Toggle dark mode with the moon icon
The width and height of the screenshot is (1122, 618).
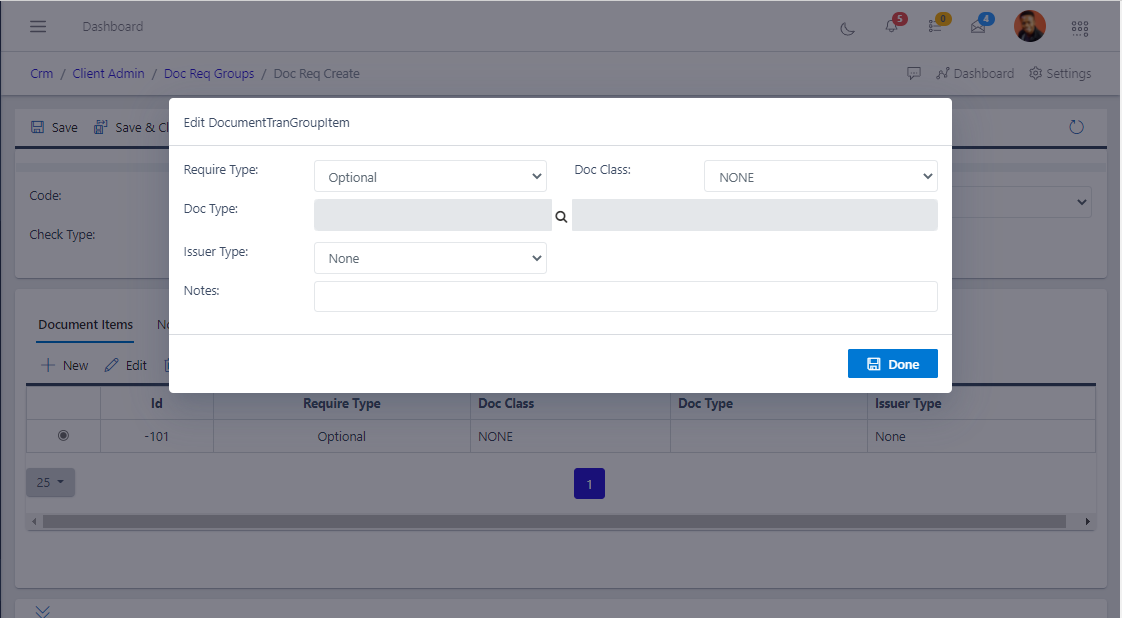click(x=847, y=30)
